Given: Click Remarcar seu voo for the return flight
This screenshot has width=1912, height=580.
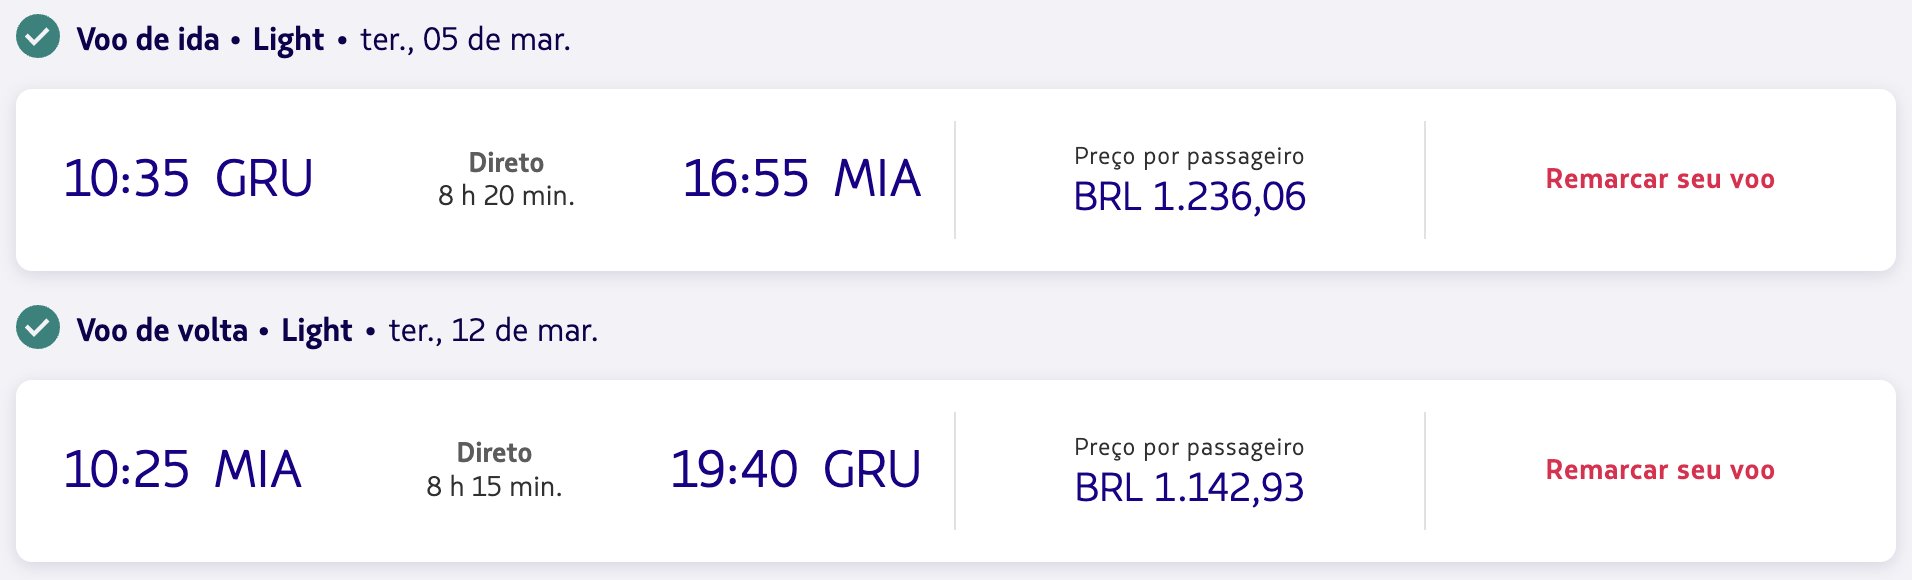Looking at the screenshot, I should coord(1660,470).
